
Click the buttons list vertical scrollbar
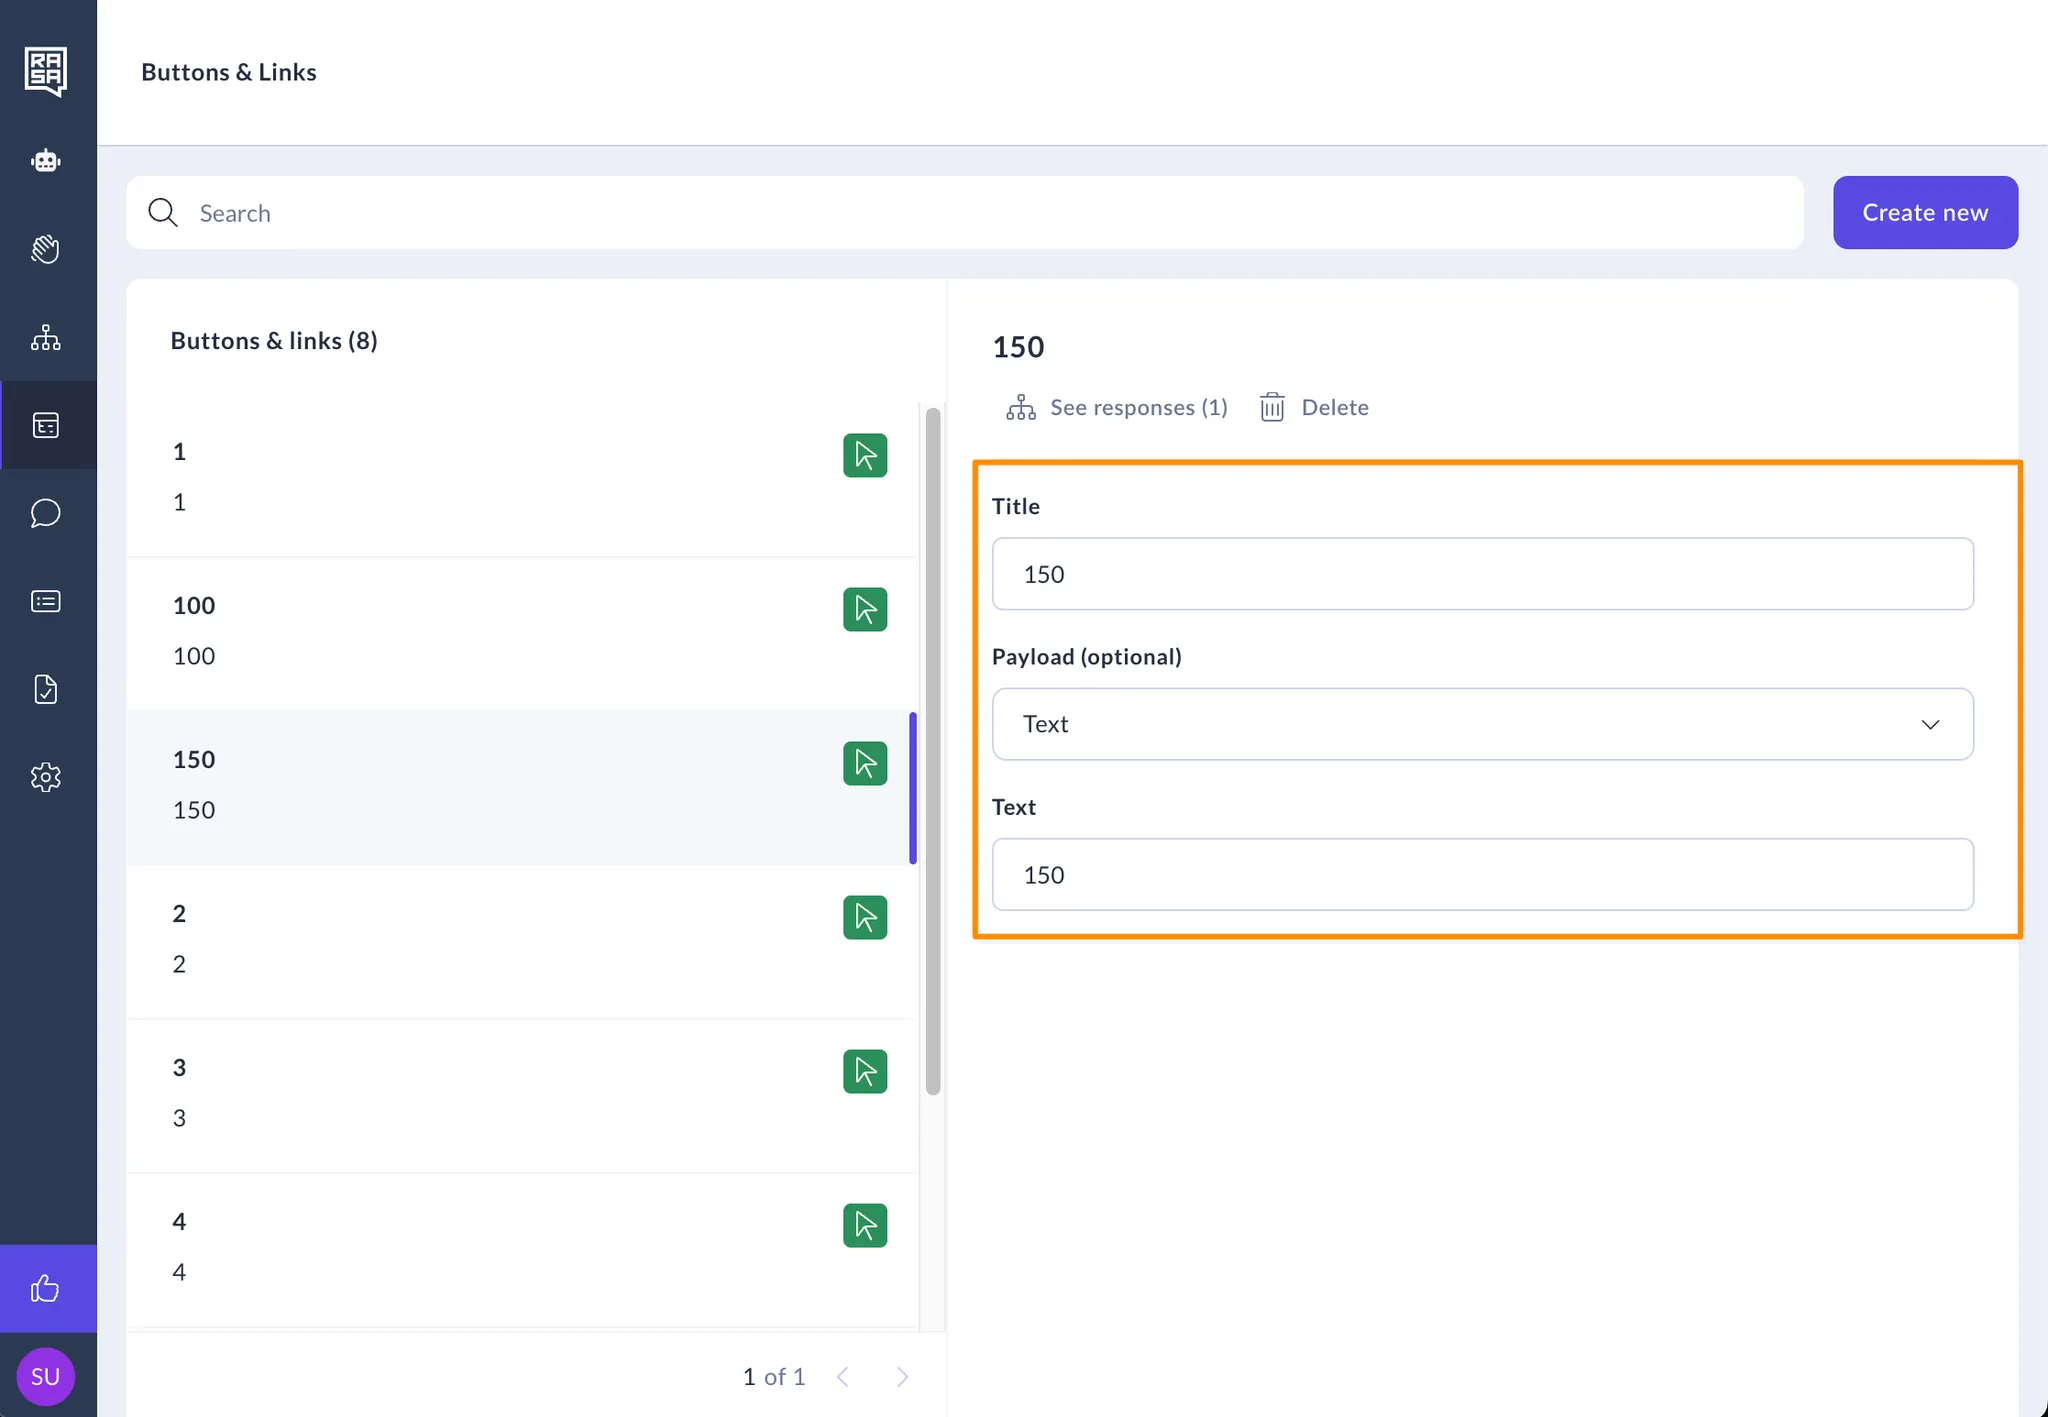pos(932,750)
